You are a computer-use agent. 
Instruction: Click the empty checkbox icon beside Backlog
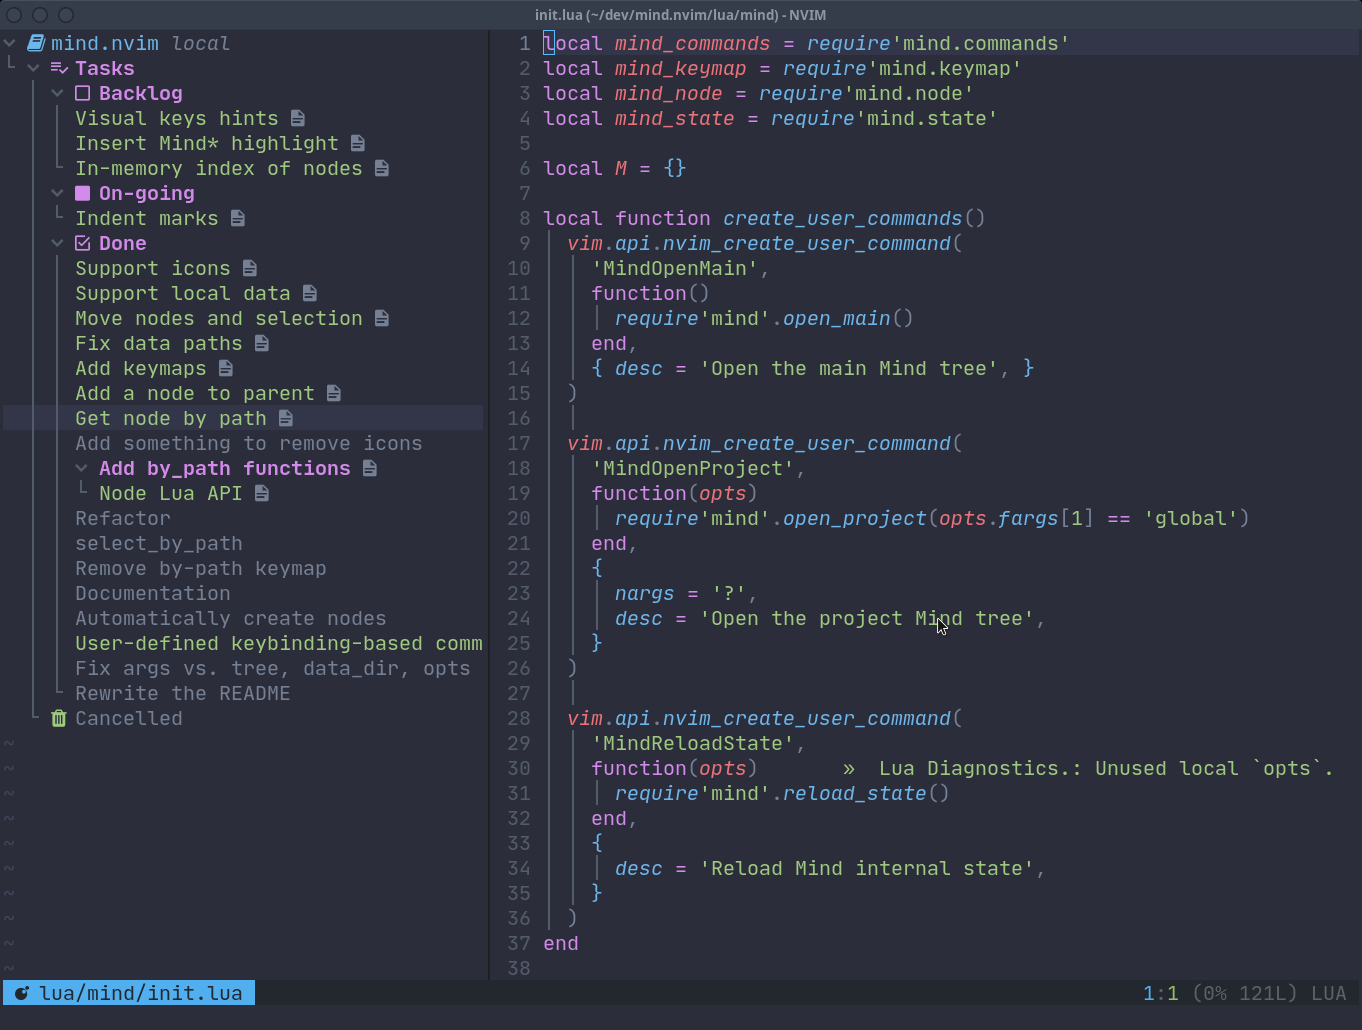(83, 93)
